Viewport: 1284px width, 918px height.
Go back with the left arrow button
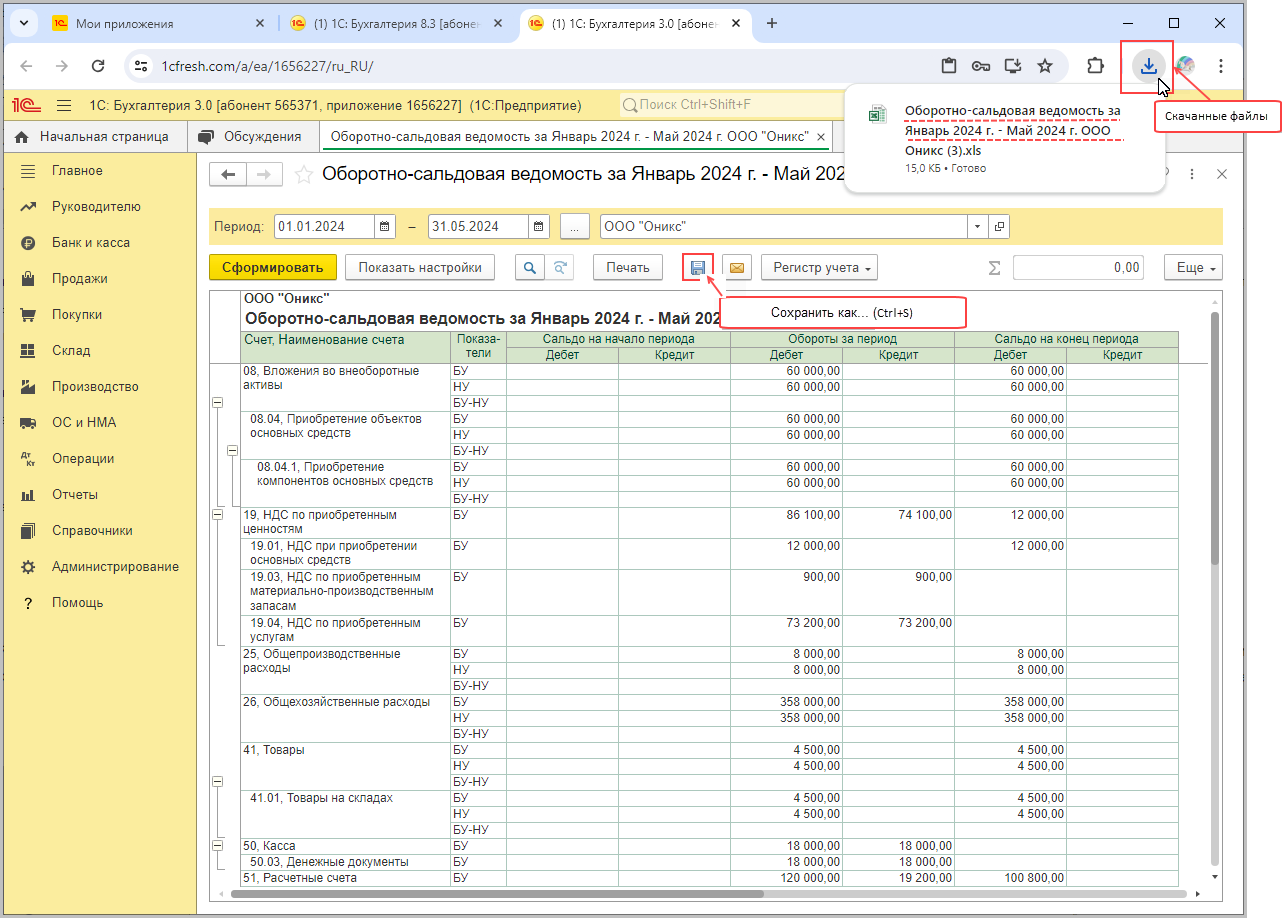227,175
